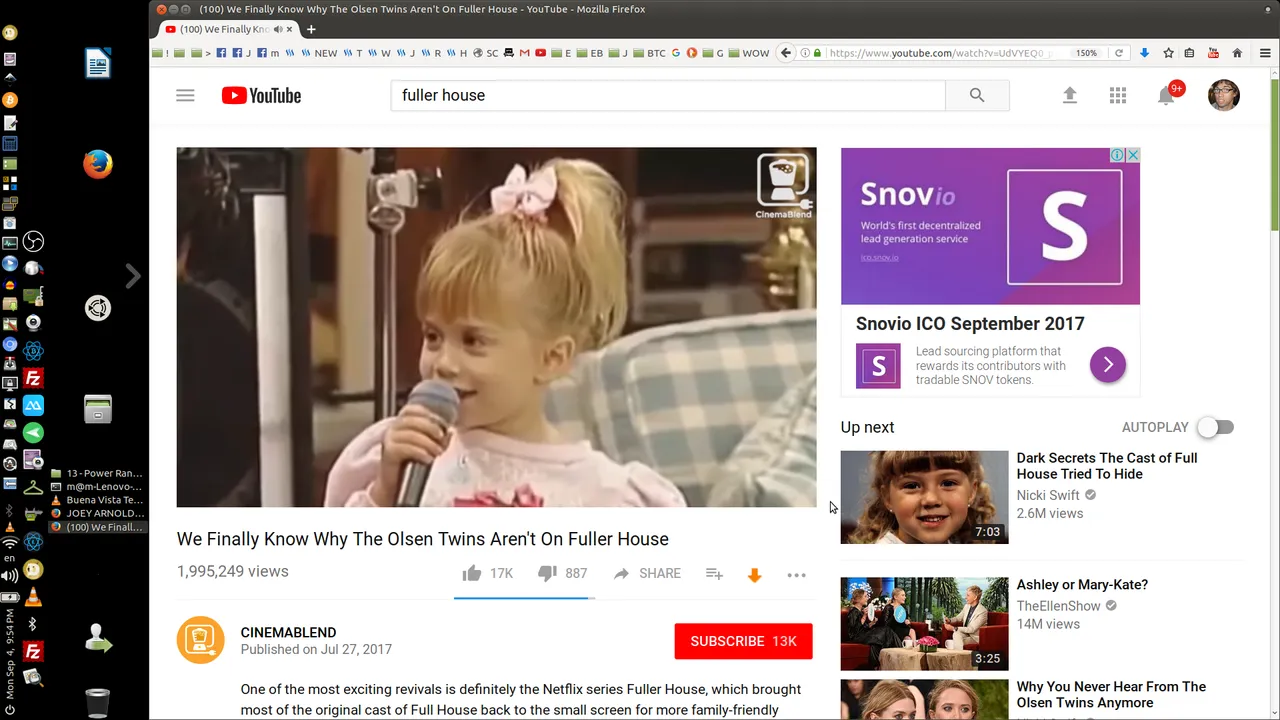Open the CINEMABLEND channel name link
This screenshot has width=1280, height=720.
point(288,632)
